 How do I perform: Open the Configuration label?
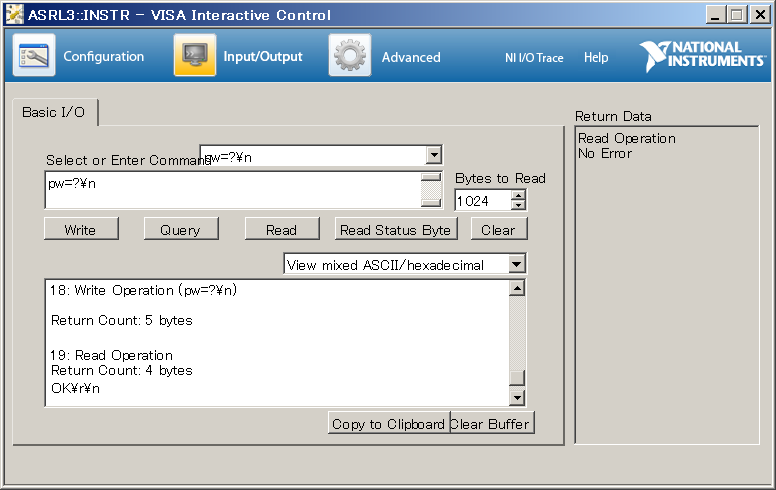[x=103, y=56]
